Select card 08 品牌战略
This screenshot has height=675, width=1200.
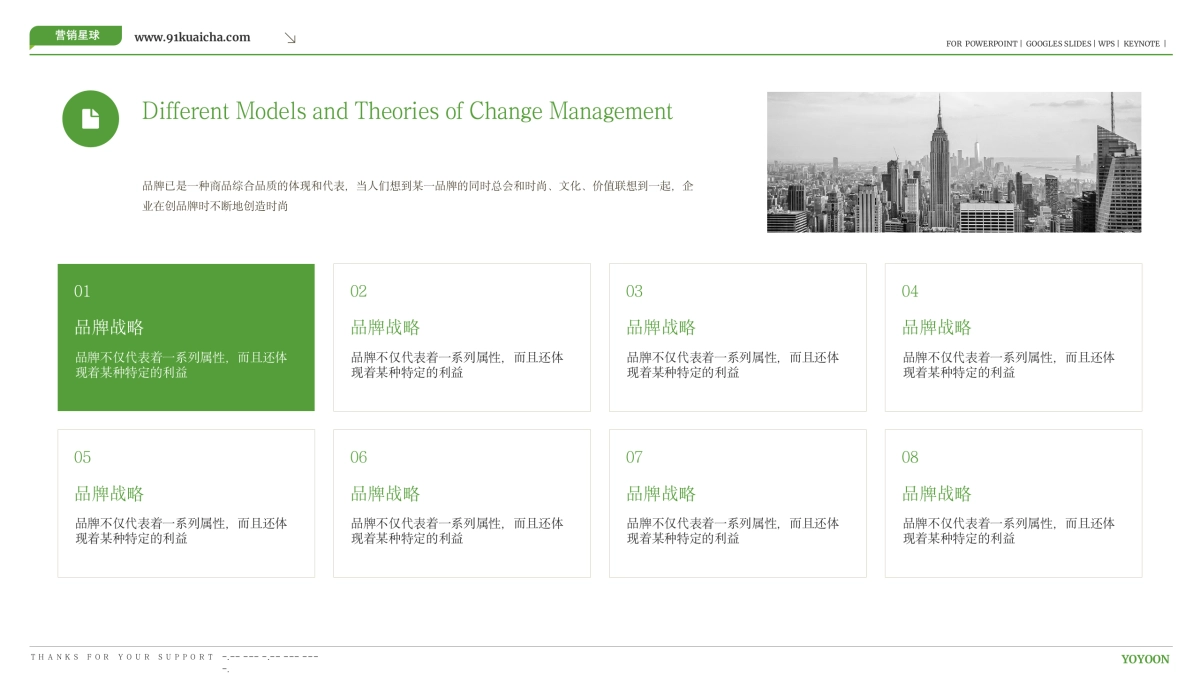click(1013, 503)
